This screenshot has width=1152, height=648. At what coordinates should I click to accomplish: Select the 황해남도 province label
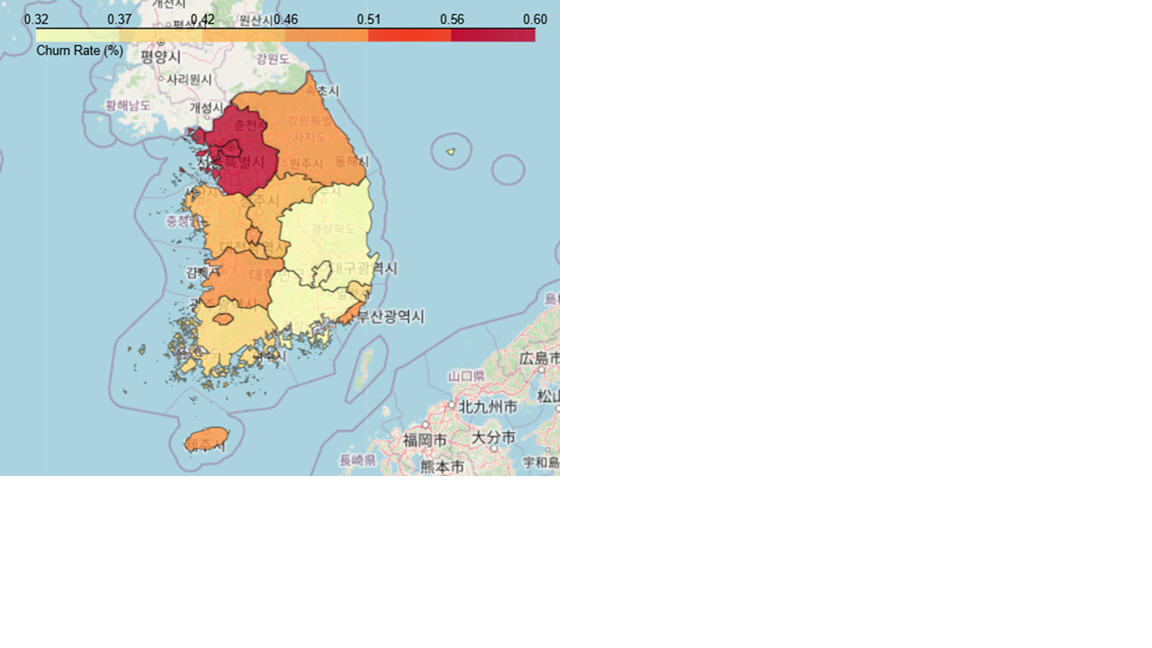point(128,106)
